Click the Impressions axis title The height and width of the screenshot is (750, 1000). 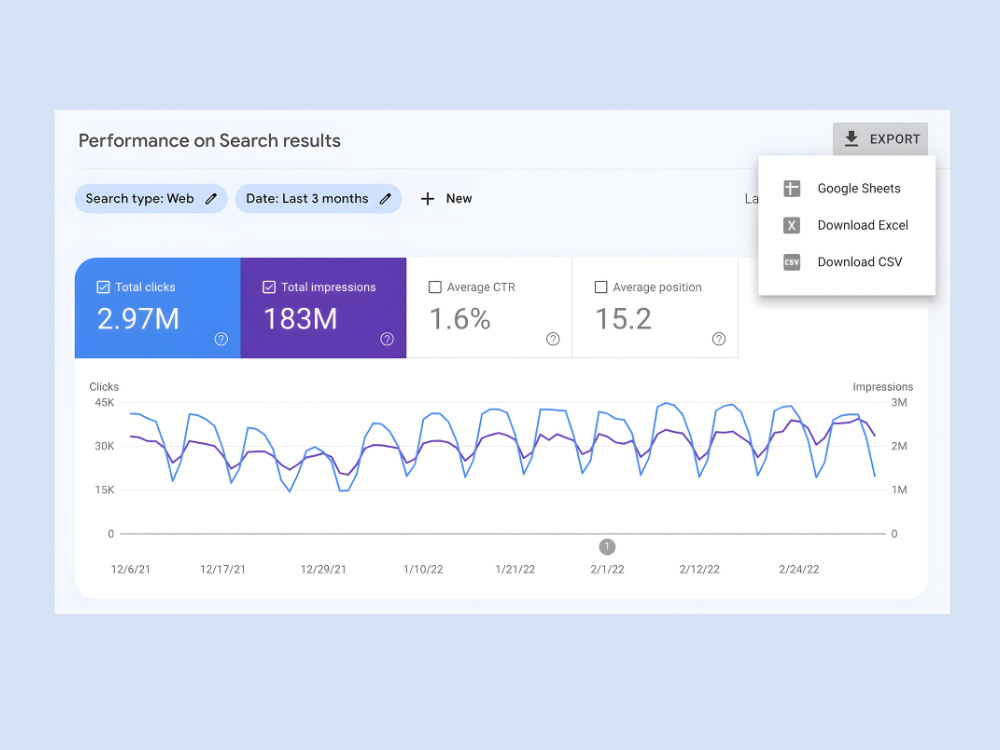click(883, 386)
